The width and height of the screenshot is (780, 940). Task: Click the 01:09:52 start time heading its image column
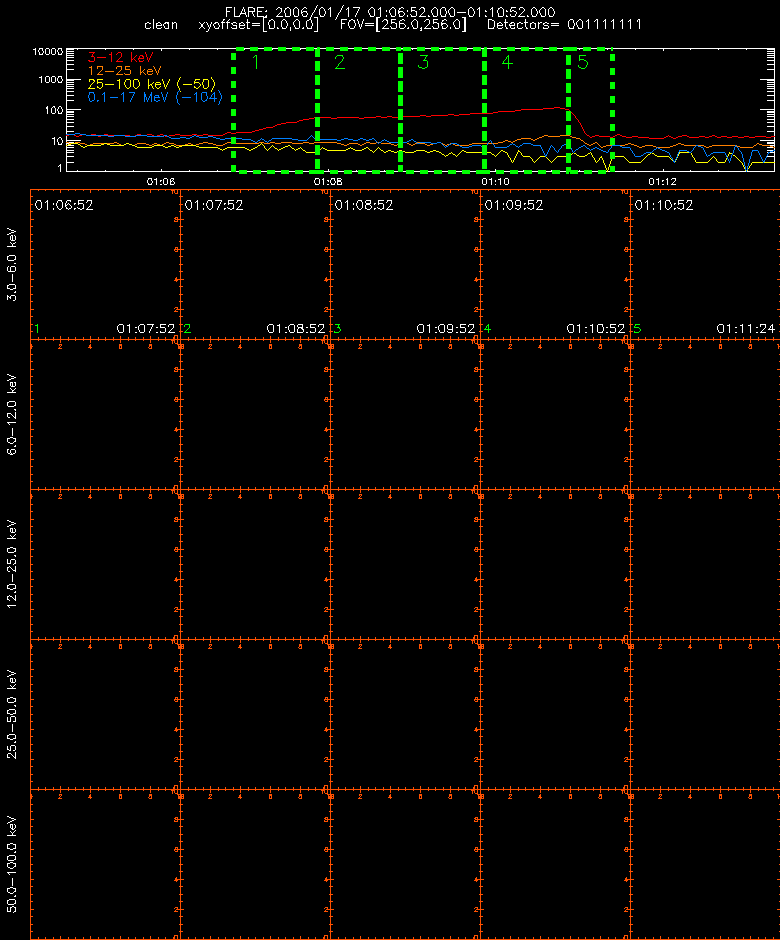(x=514, y=206)
